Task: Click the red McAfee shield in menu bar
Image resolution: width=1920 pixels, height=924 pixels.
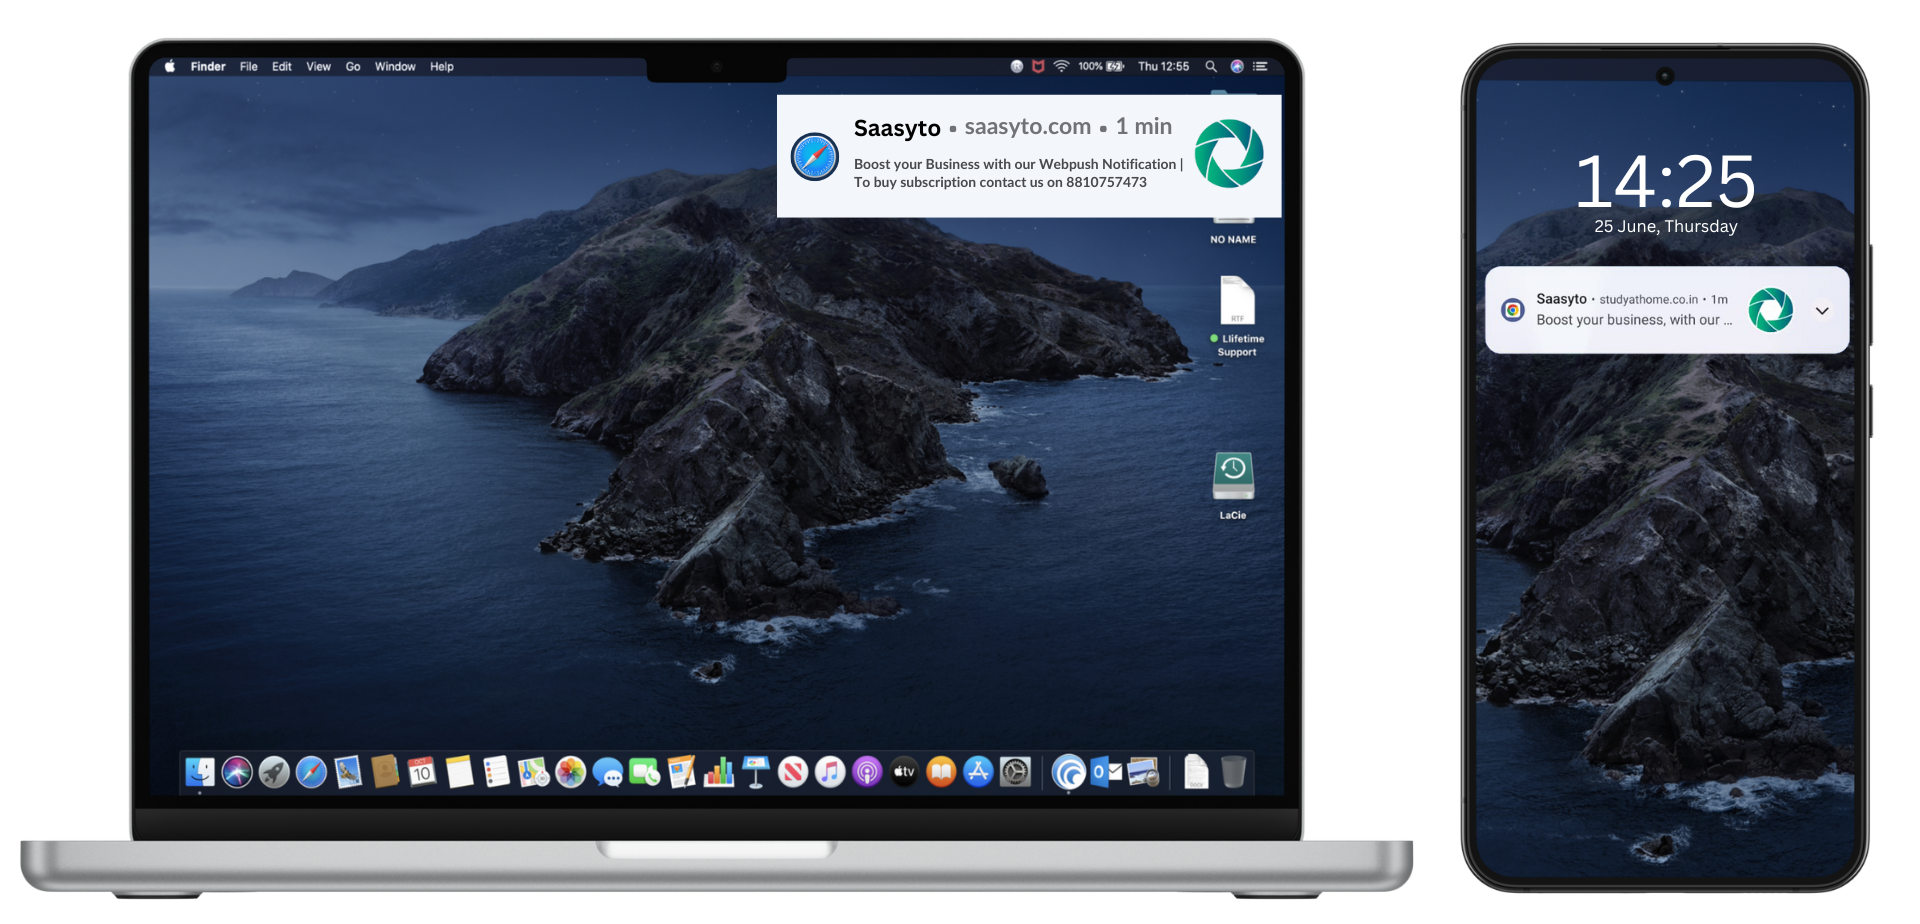Action: [1038, 66]
